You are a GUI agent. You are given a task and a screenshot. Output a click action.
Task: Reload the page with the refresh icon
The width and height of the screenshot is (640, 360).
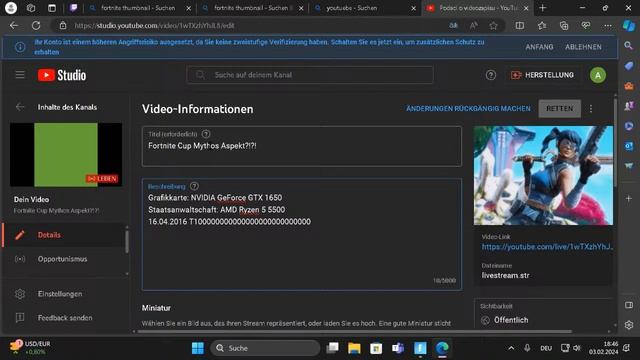coord(36,25)
